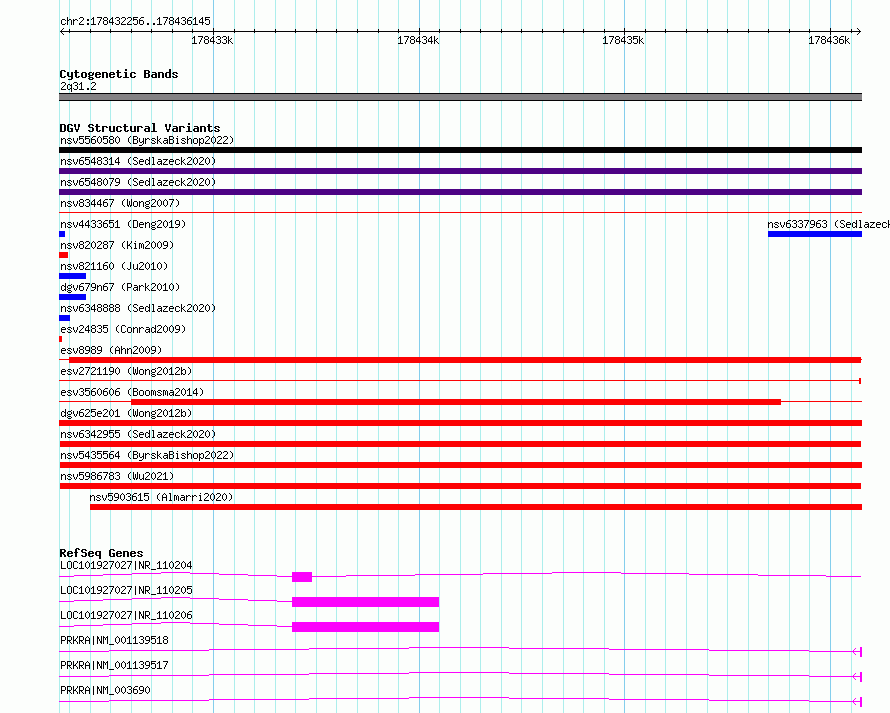Image resolution: width=890 pixels, height=713 pixels.
Task: Click the left scroll arrow on the ruler
Action: (63, 32)
